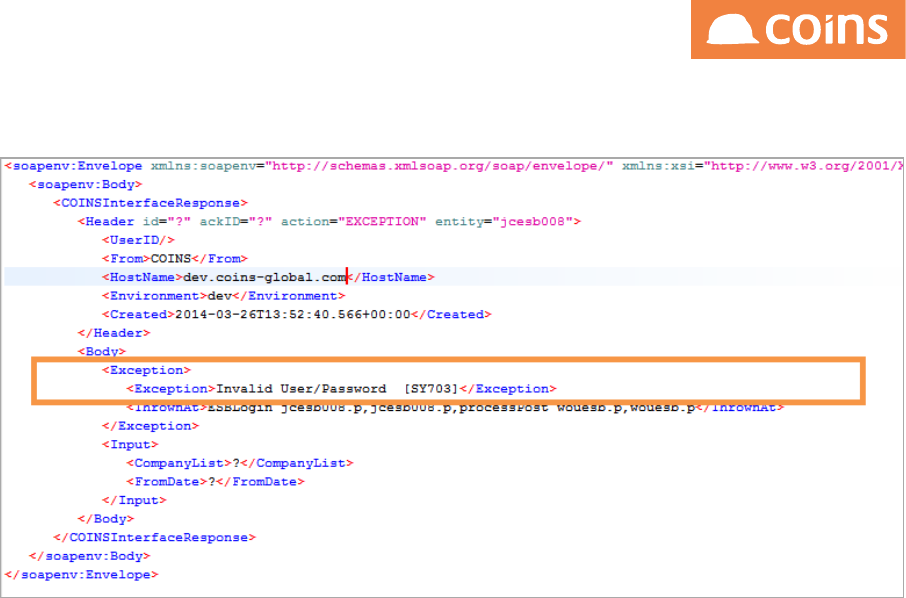Viewport: 906px width, 598px height.
Task: Click the closing Body tag after Input
Action: point(106,519)
